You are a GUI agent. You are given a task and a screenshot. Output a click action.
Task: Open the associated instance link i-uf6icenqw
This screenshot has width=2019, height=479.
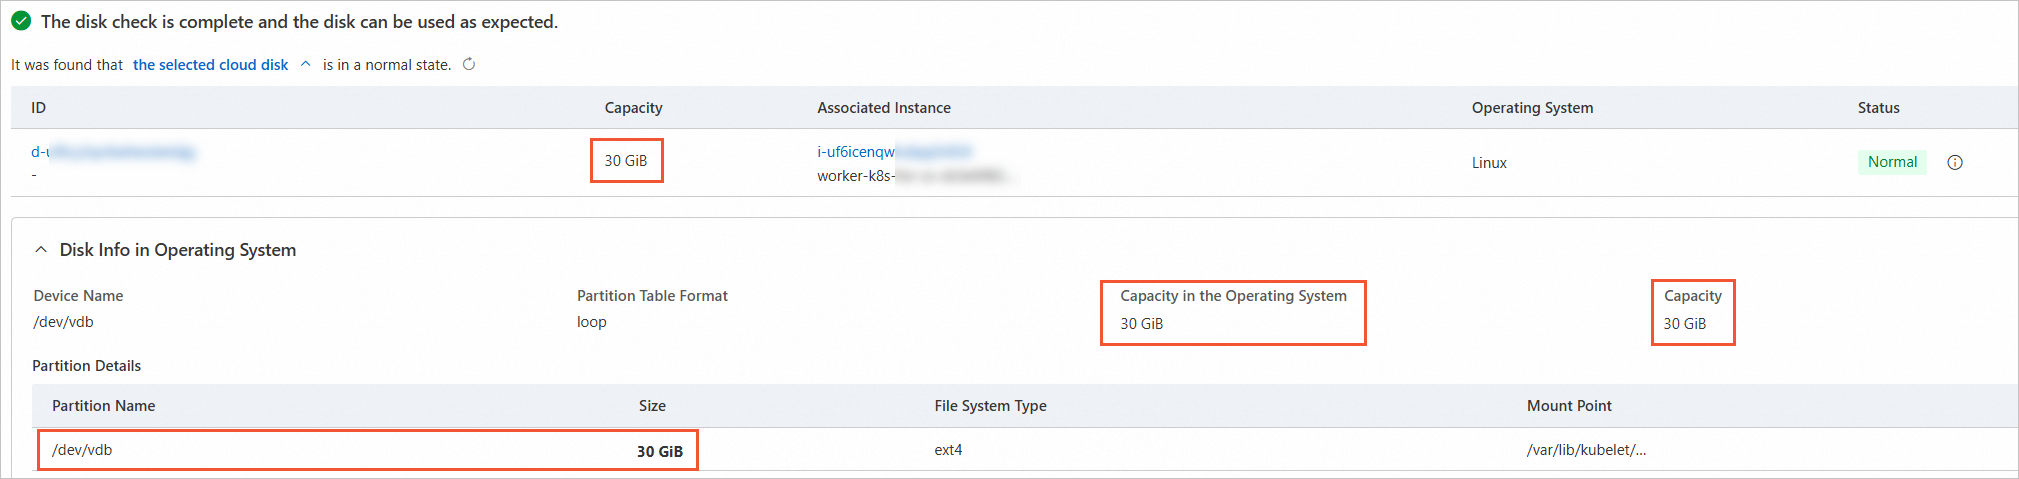(893, 152)
